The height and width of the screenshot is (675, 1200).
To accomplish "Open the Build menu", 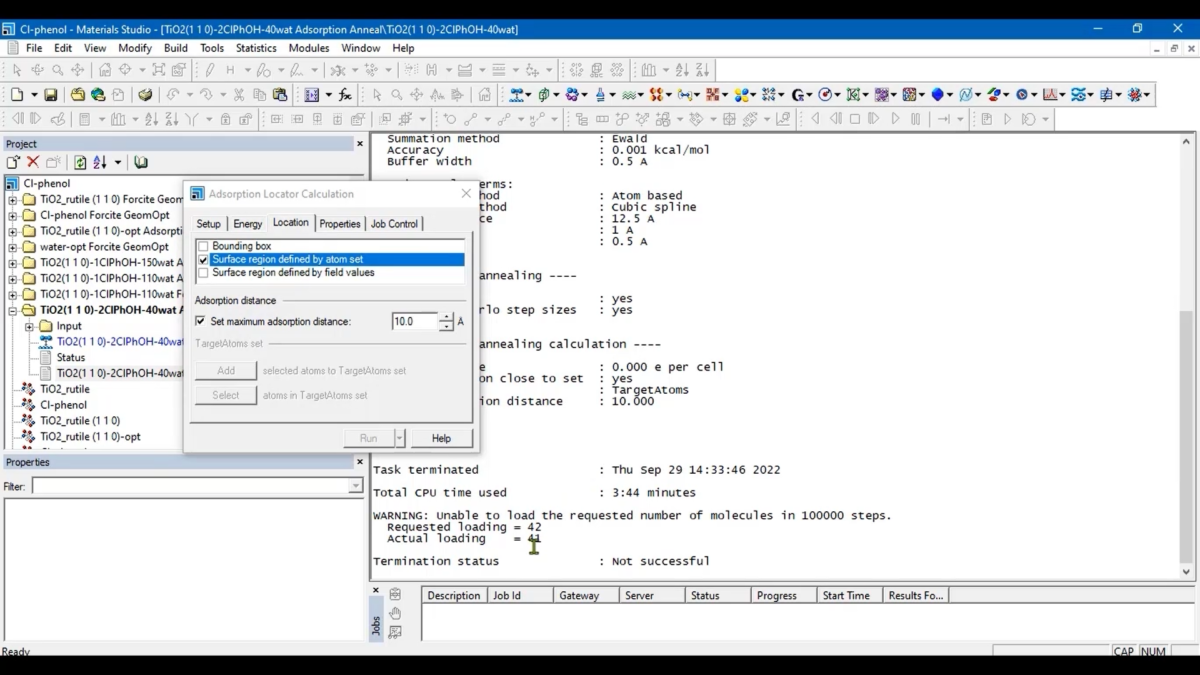I will [x=176, y=48].
